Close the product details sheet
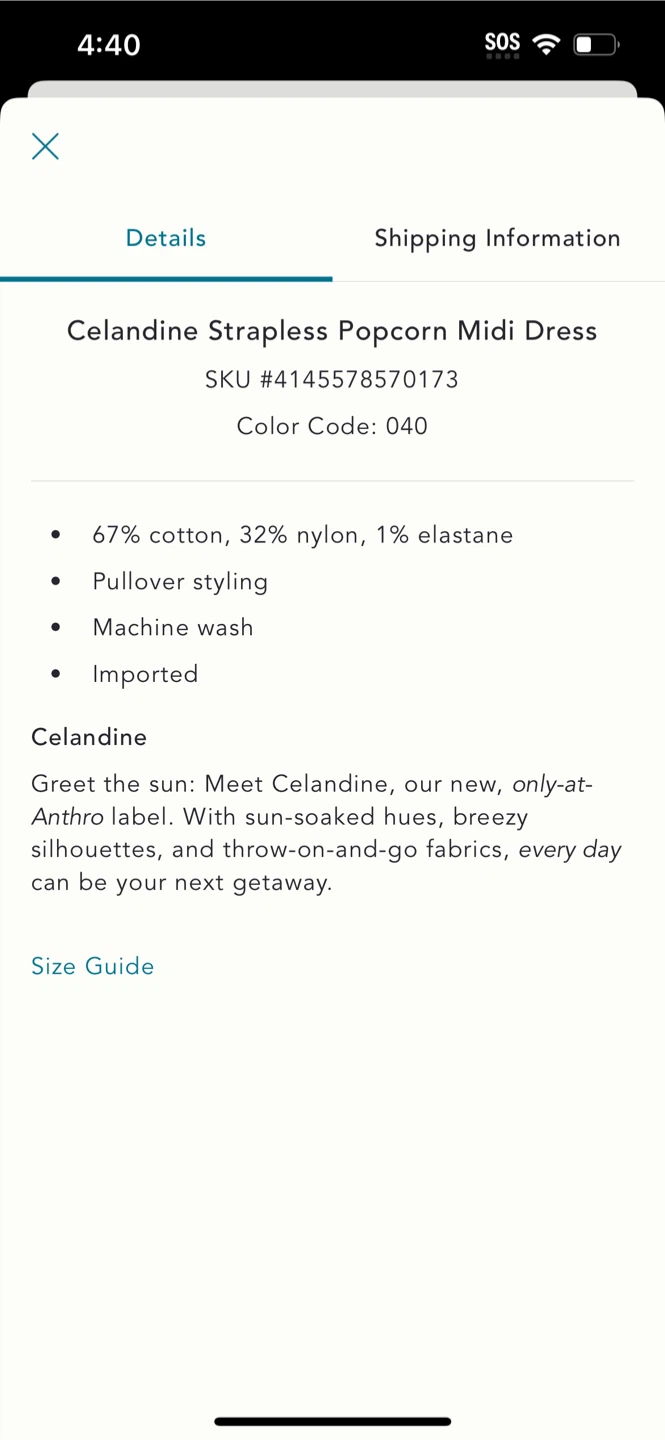The height and width of the screenshot is (1440, 665). coord(45,146)
